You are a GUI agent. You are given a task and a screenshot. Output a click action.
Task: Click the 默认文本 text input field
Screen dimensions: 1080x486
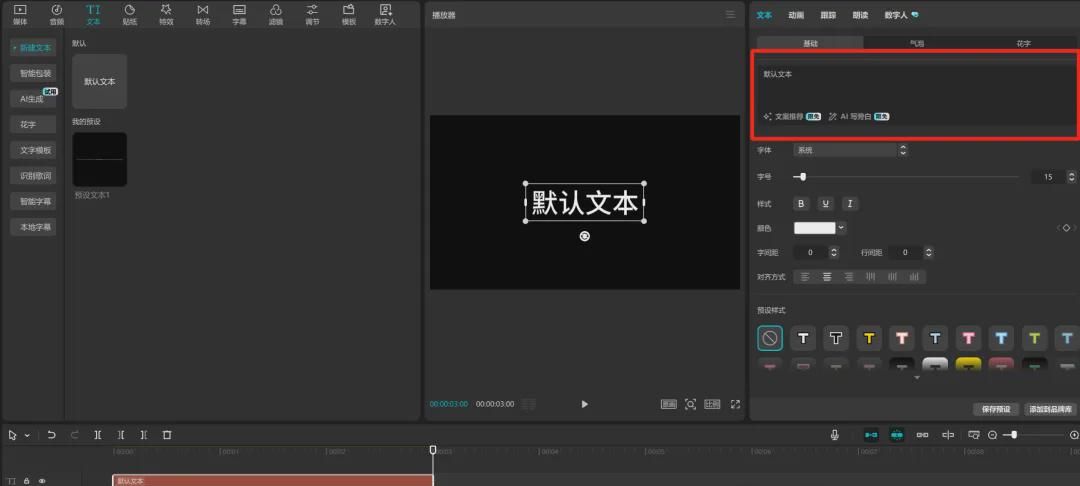click(917, 96)
